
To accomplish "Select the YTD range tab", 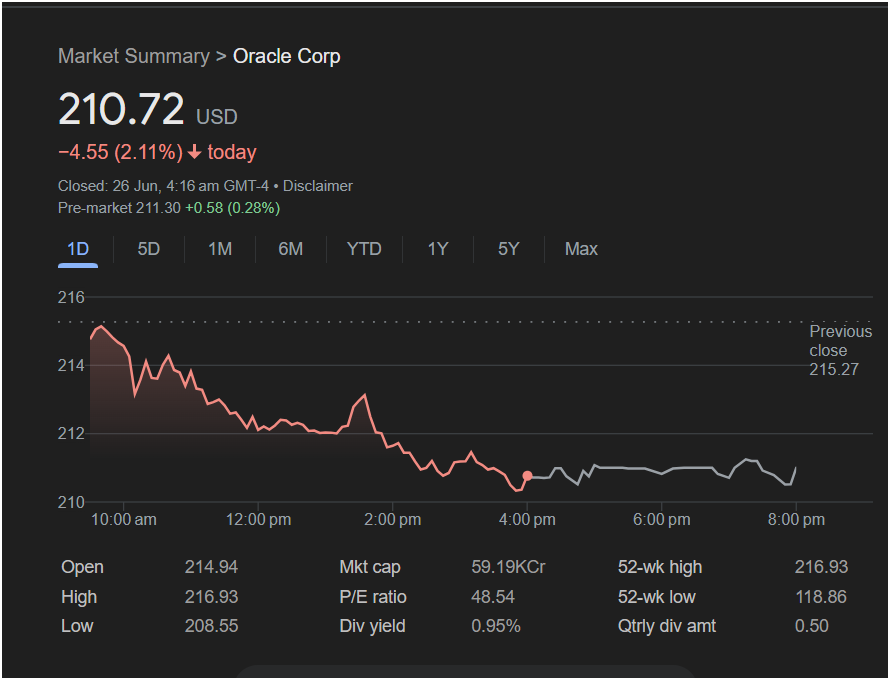I will coord(364,249).
